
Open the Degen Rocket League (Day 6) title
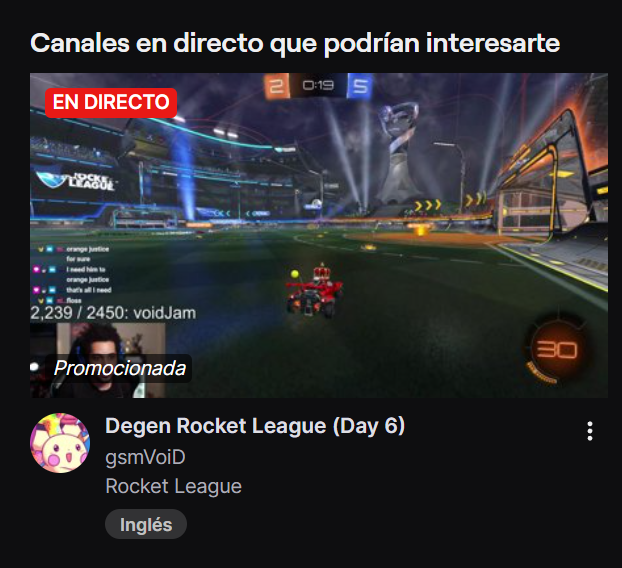(255, 426)
